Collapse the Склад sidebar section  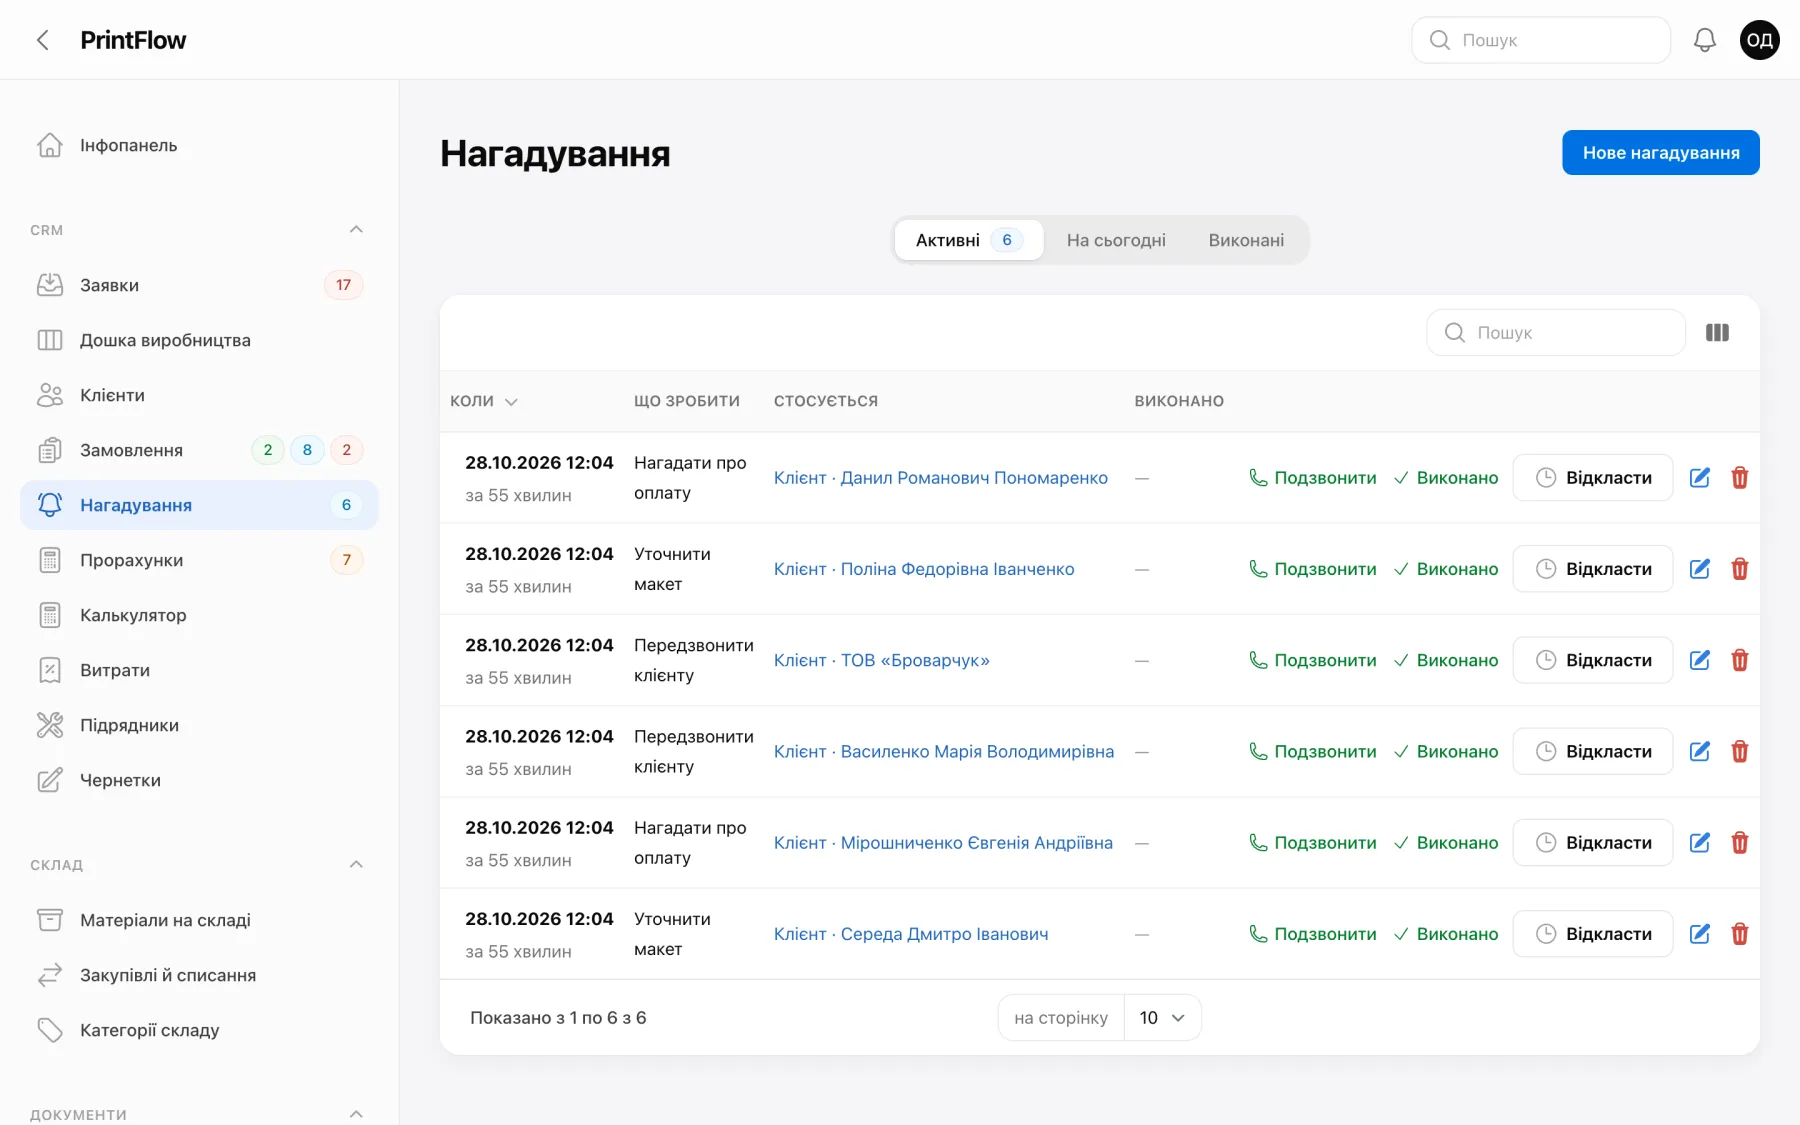tap(356, 865)
